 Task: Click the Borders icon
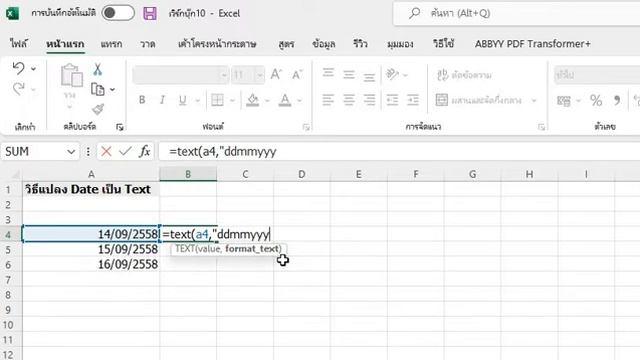tap(217, 100)
